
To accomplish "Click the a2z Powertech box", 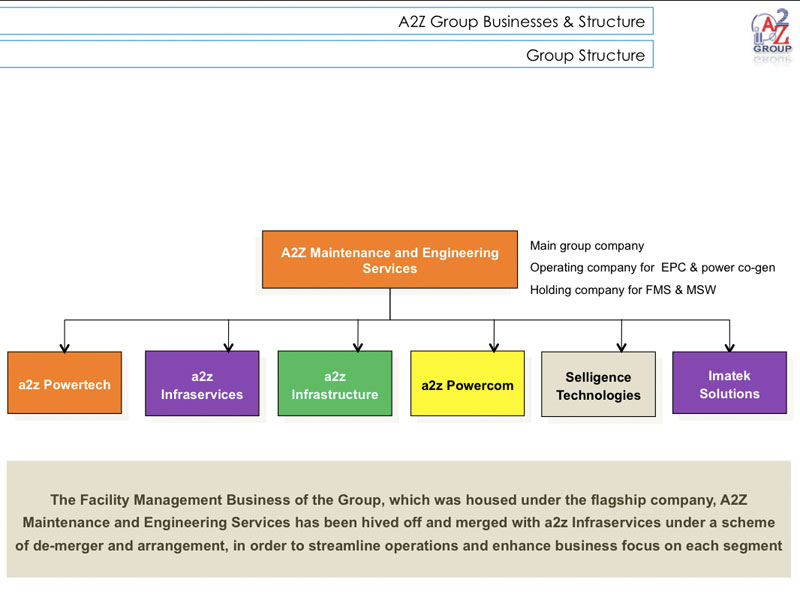I will 65,383.
